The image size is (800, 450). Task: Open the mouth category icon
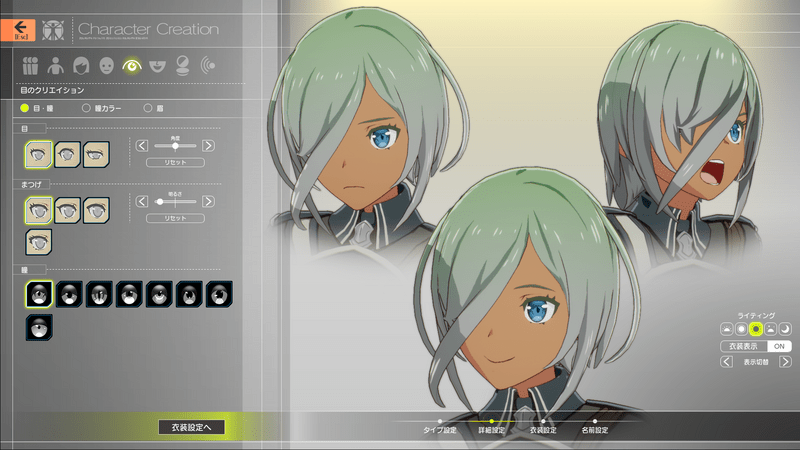pos(157,66)
